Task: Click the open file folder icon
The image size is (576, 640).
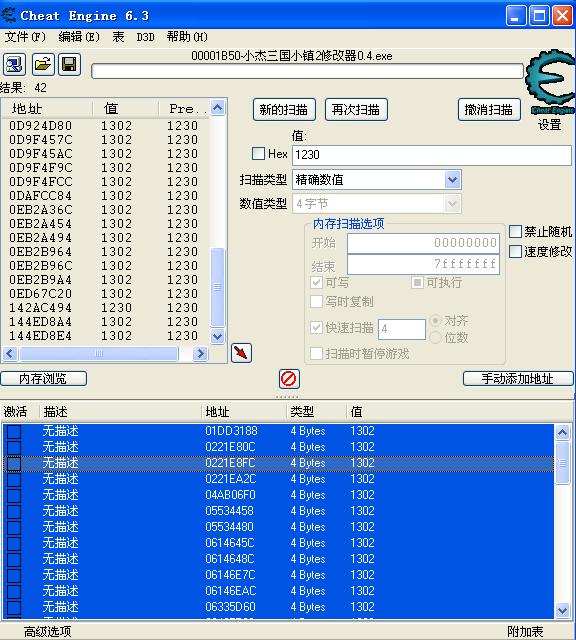Action: coord(43,64)
